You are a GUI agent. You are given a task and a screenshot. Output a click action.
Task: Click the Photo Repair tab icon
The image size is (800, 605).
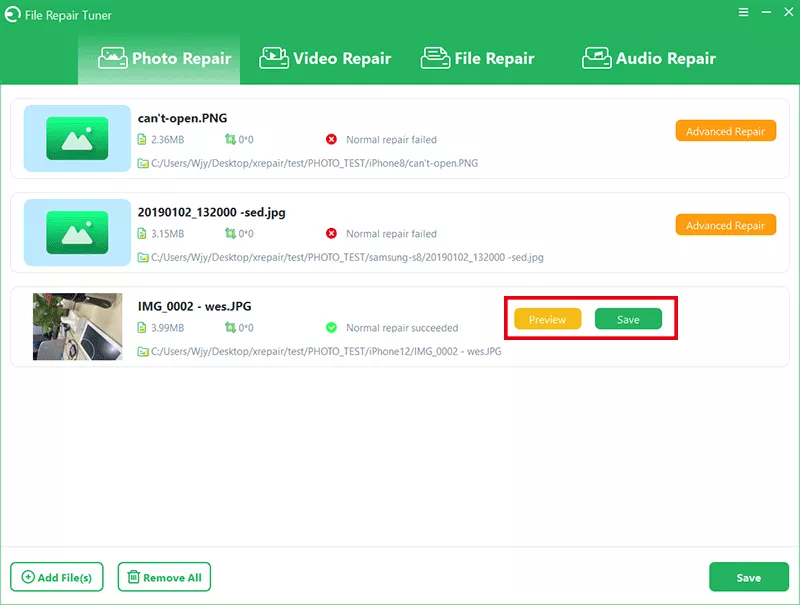coord(112,58)
